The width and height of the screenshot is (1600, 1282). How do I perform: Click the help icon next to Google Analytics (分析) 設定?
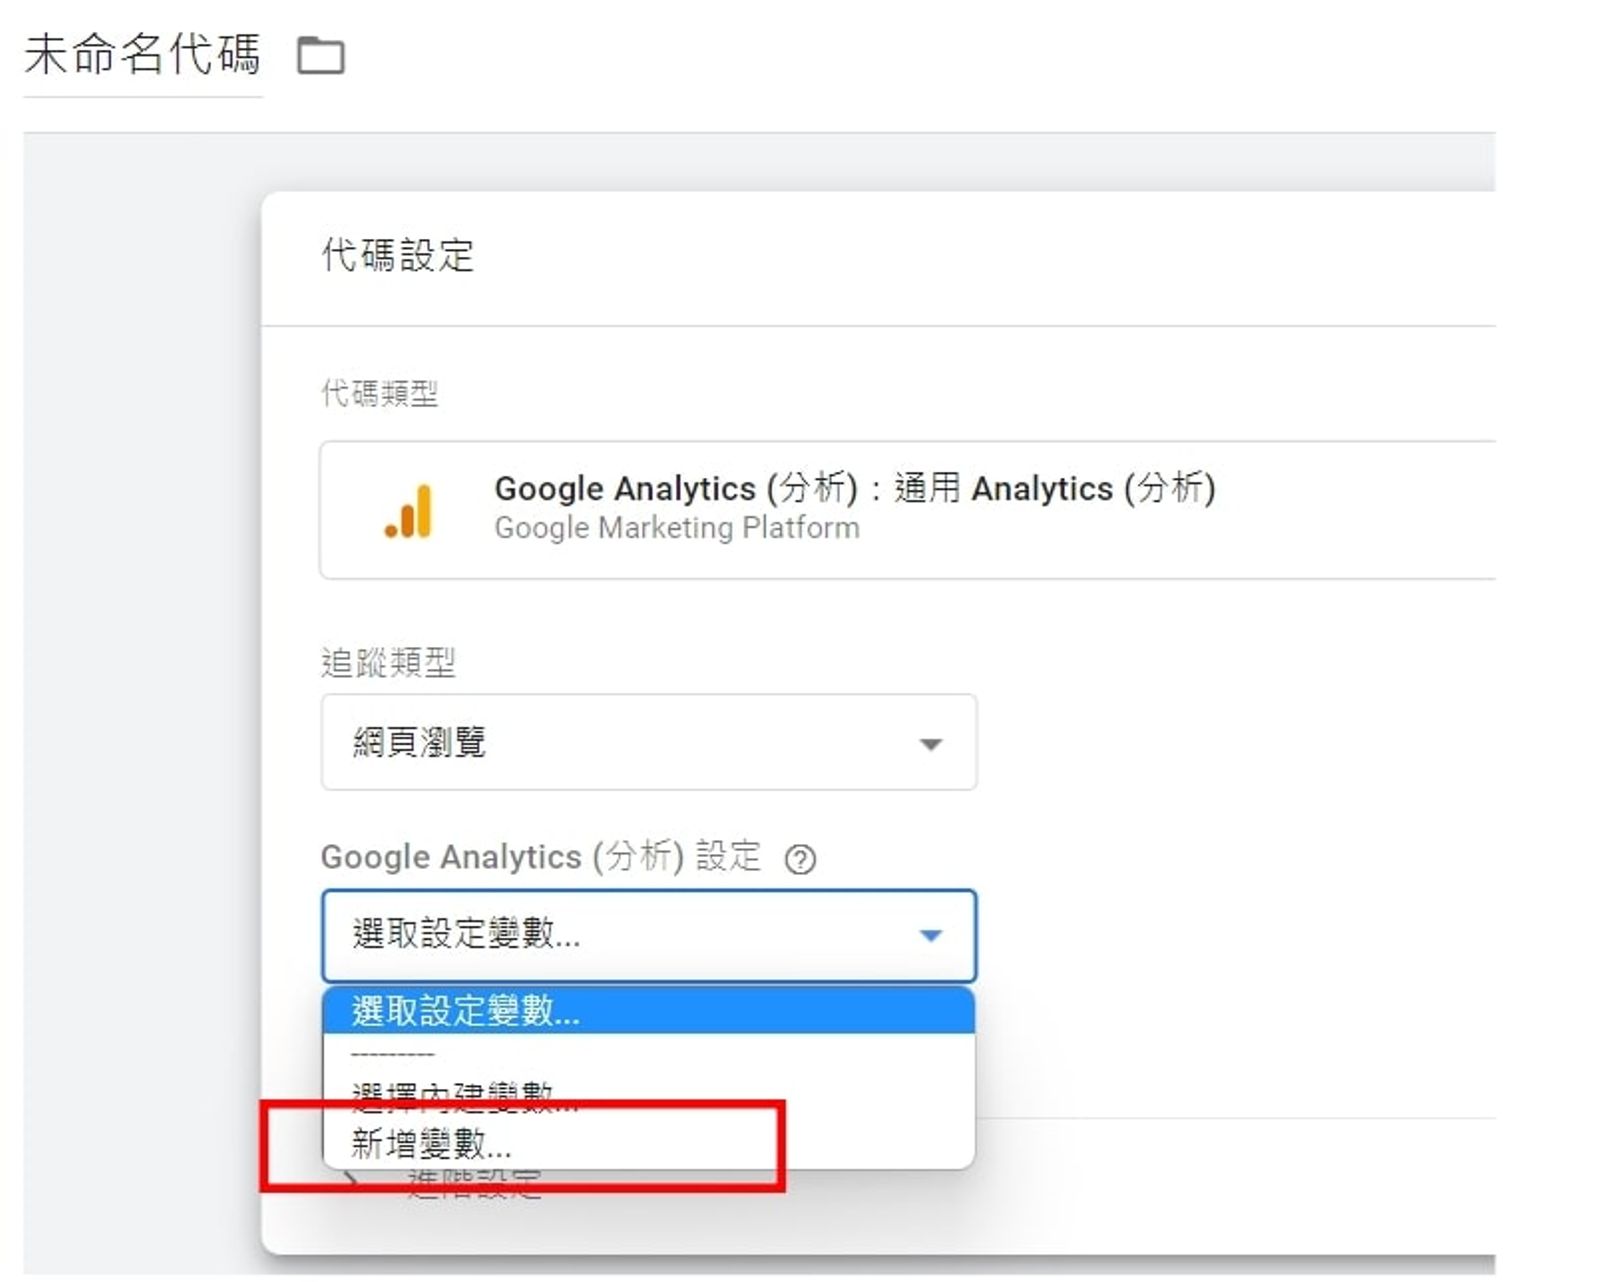[x=800, y=859]
